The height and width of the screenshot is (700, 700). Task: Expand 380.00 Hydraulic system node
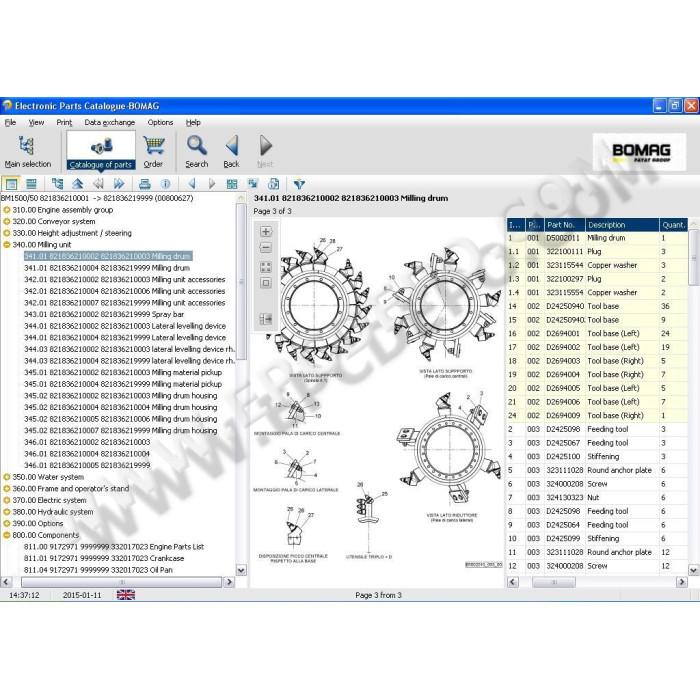click(x=6, y=512)
